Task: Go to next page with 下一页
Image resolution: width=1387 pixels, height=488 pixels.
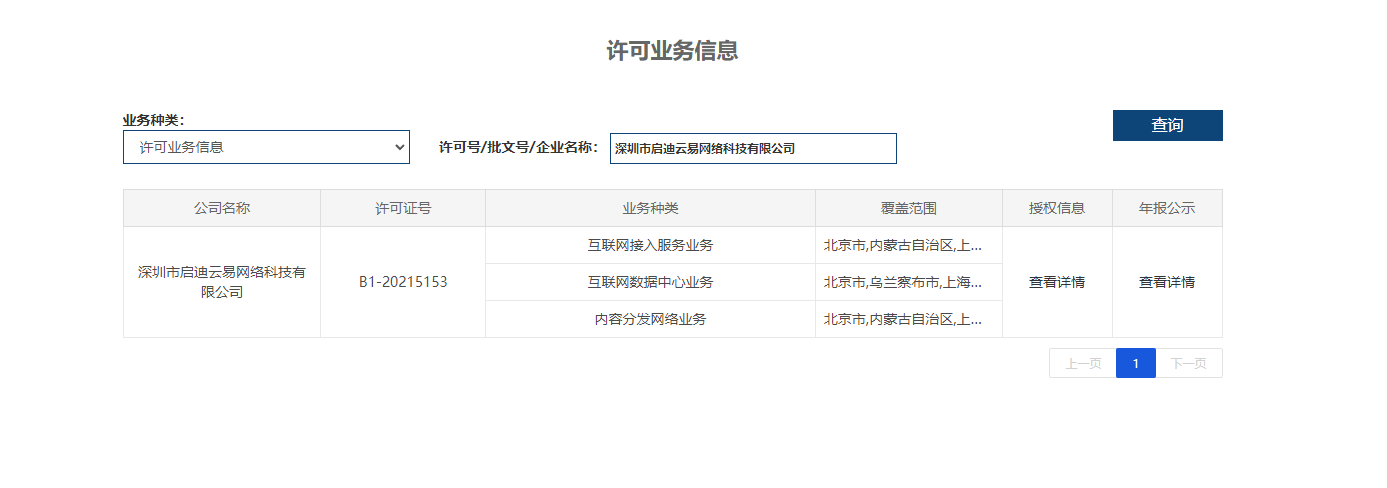Action: [1189, 363]
